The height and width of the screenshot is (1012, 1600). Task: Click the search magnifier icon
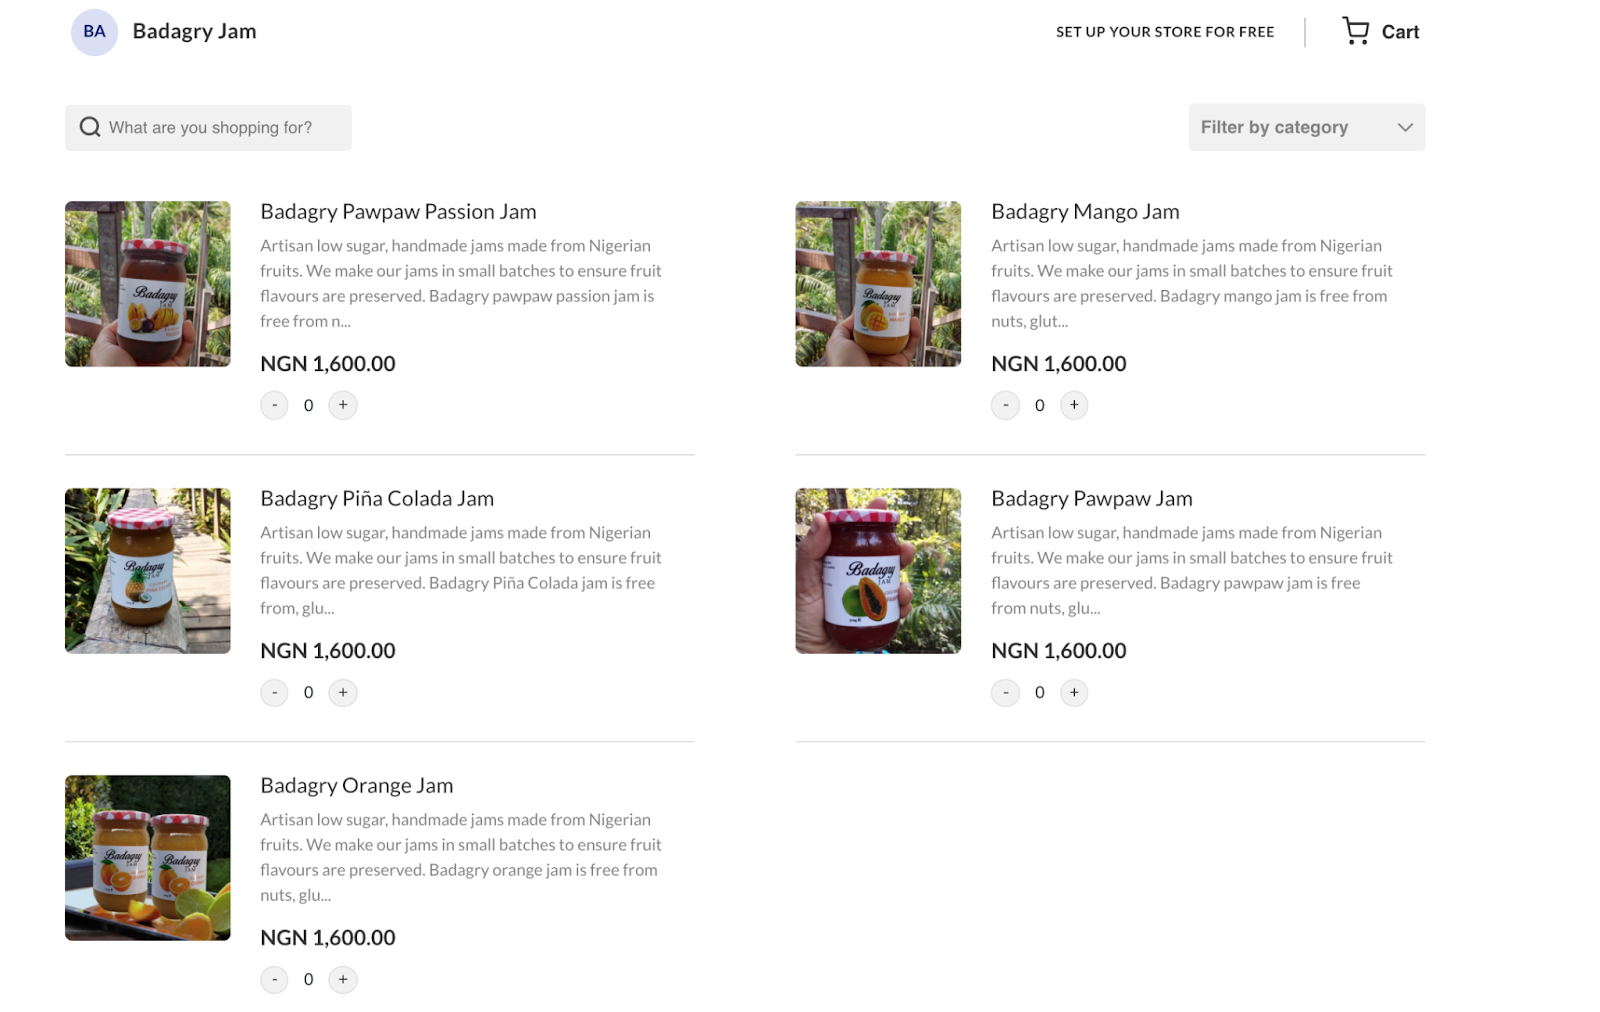(90, 127)
